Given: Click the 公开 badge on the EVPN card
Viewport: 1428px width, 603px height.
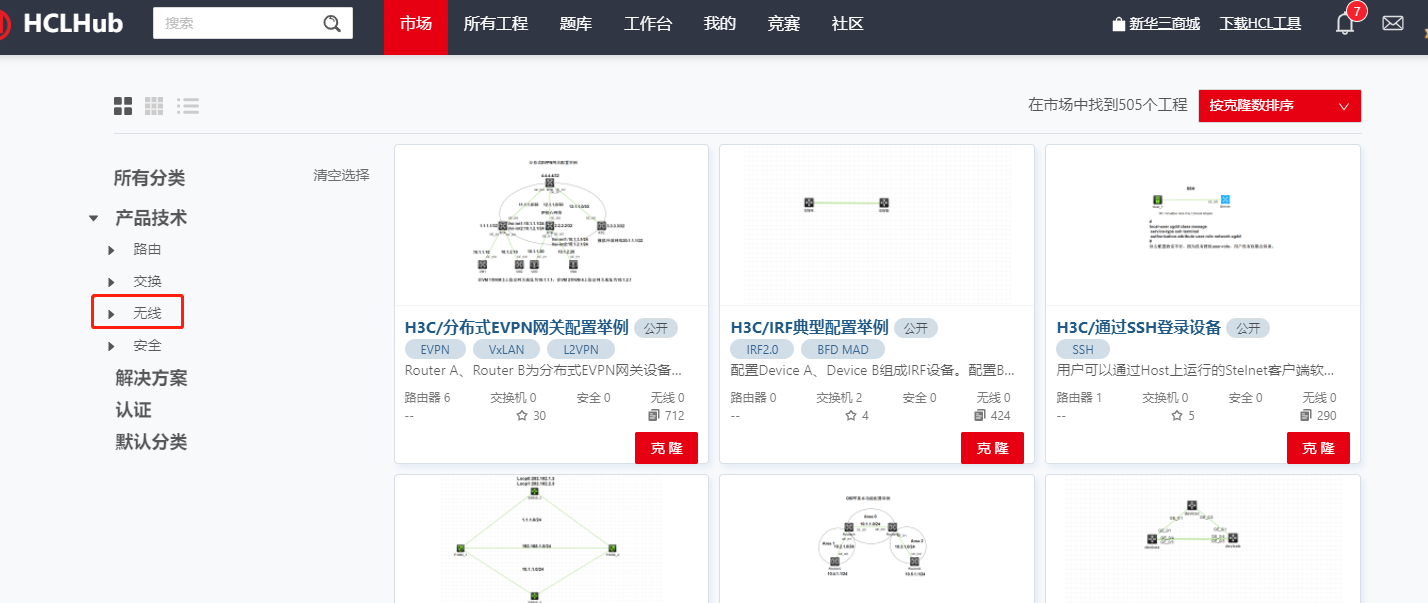Looking at the screenshot, I should [656, 328].
